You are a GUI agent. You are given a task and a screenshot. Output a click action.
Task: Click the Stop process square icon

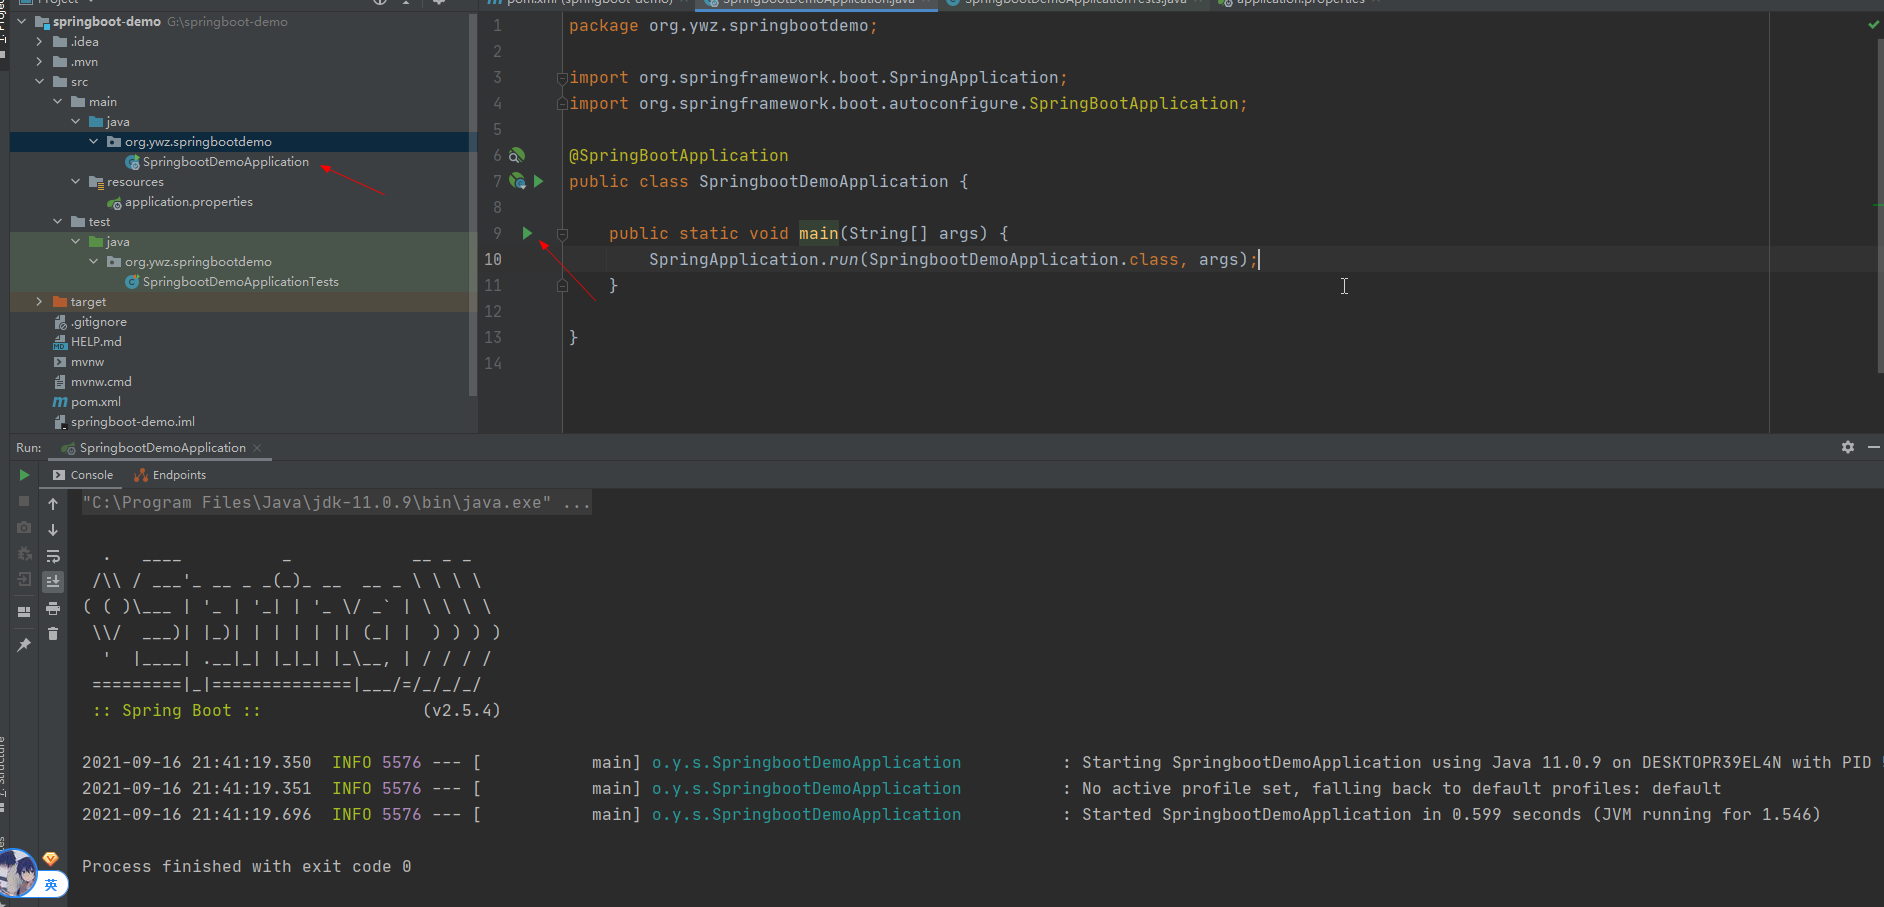coord(24,501)
